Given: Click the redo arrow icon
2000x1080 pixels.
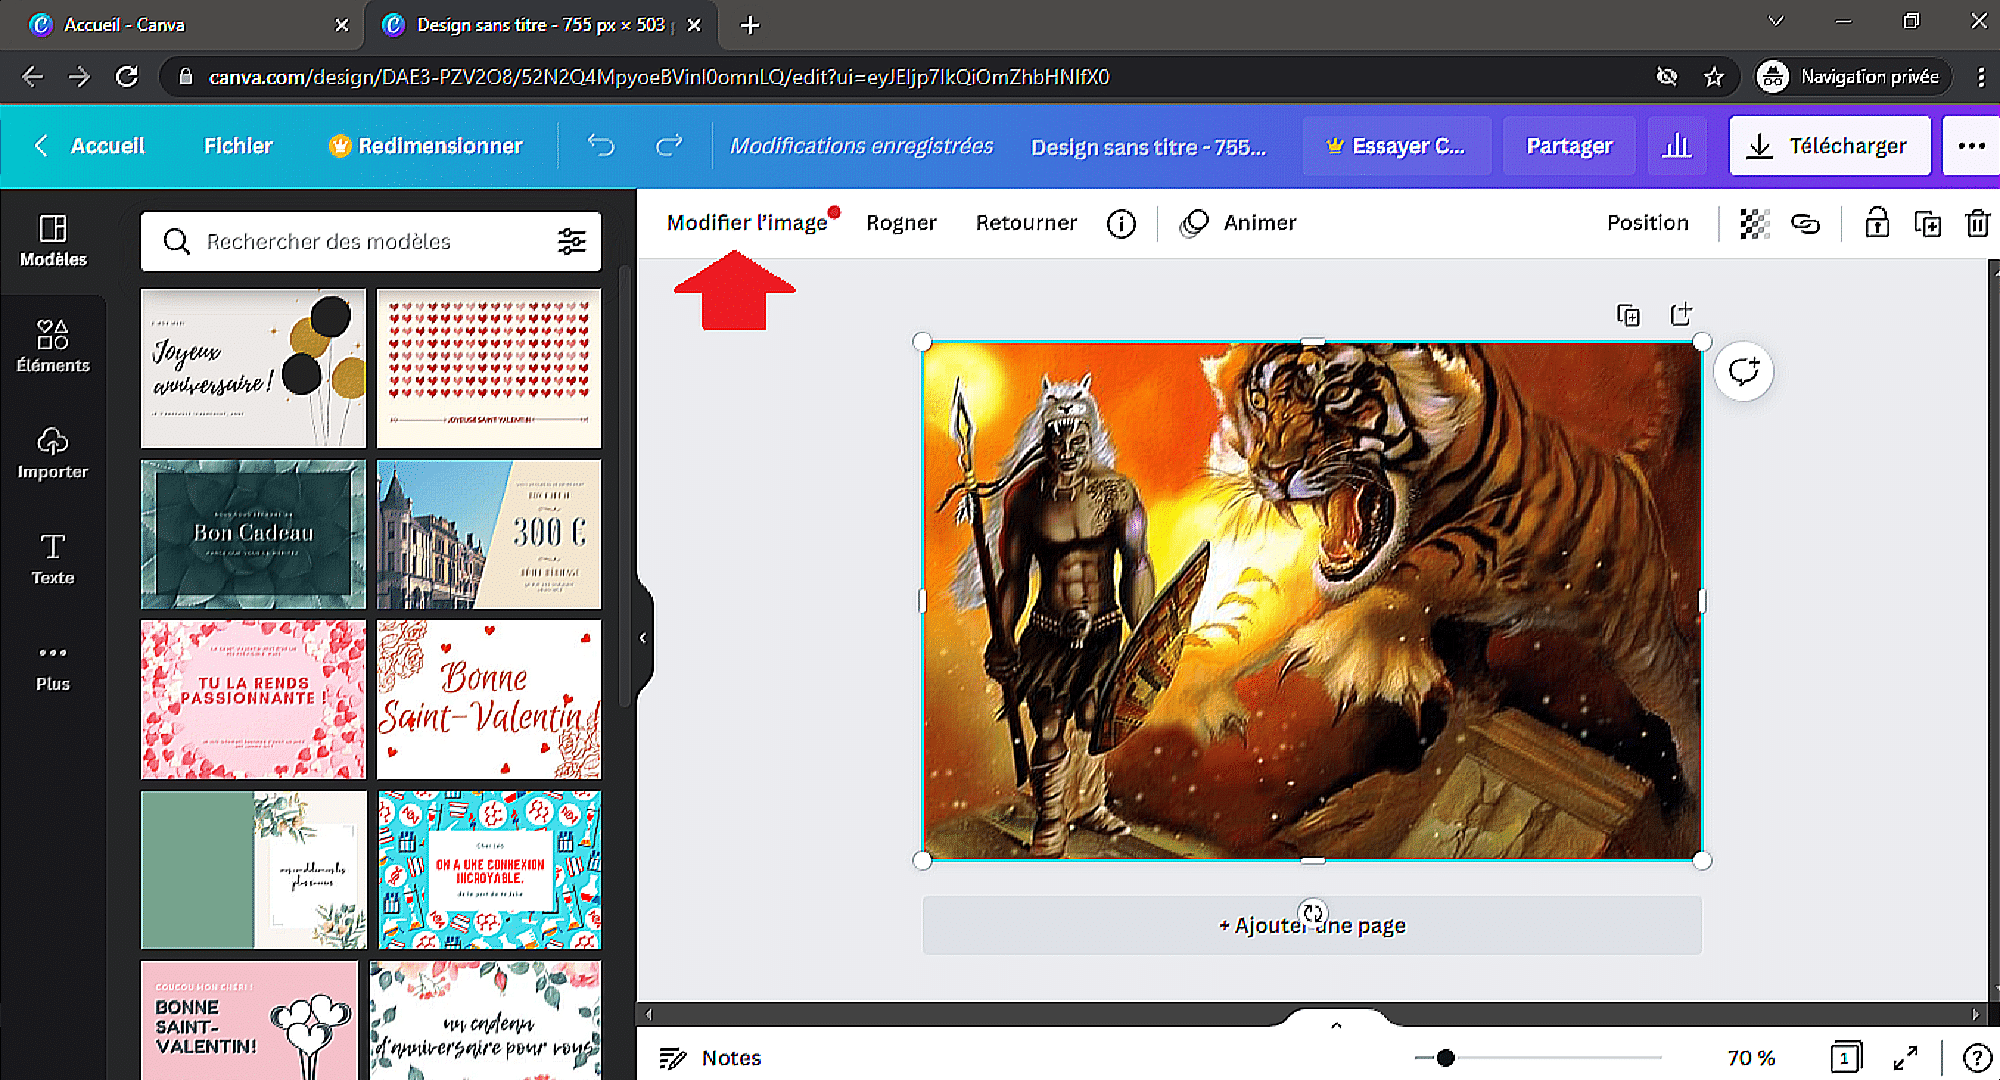Looking at the screenshot, I should pos(669,146).
